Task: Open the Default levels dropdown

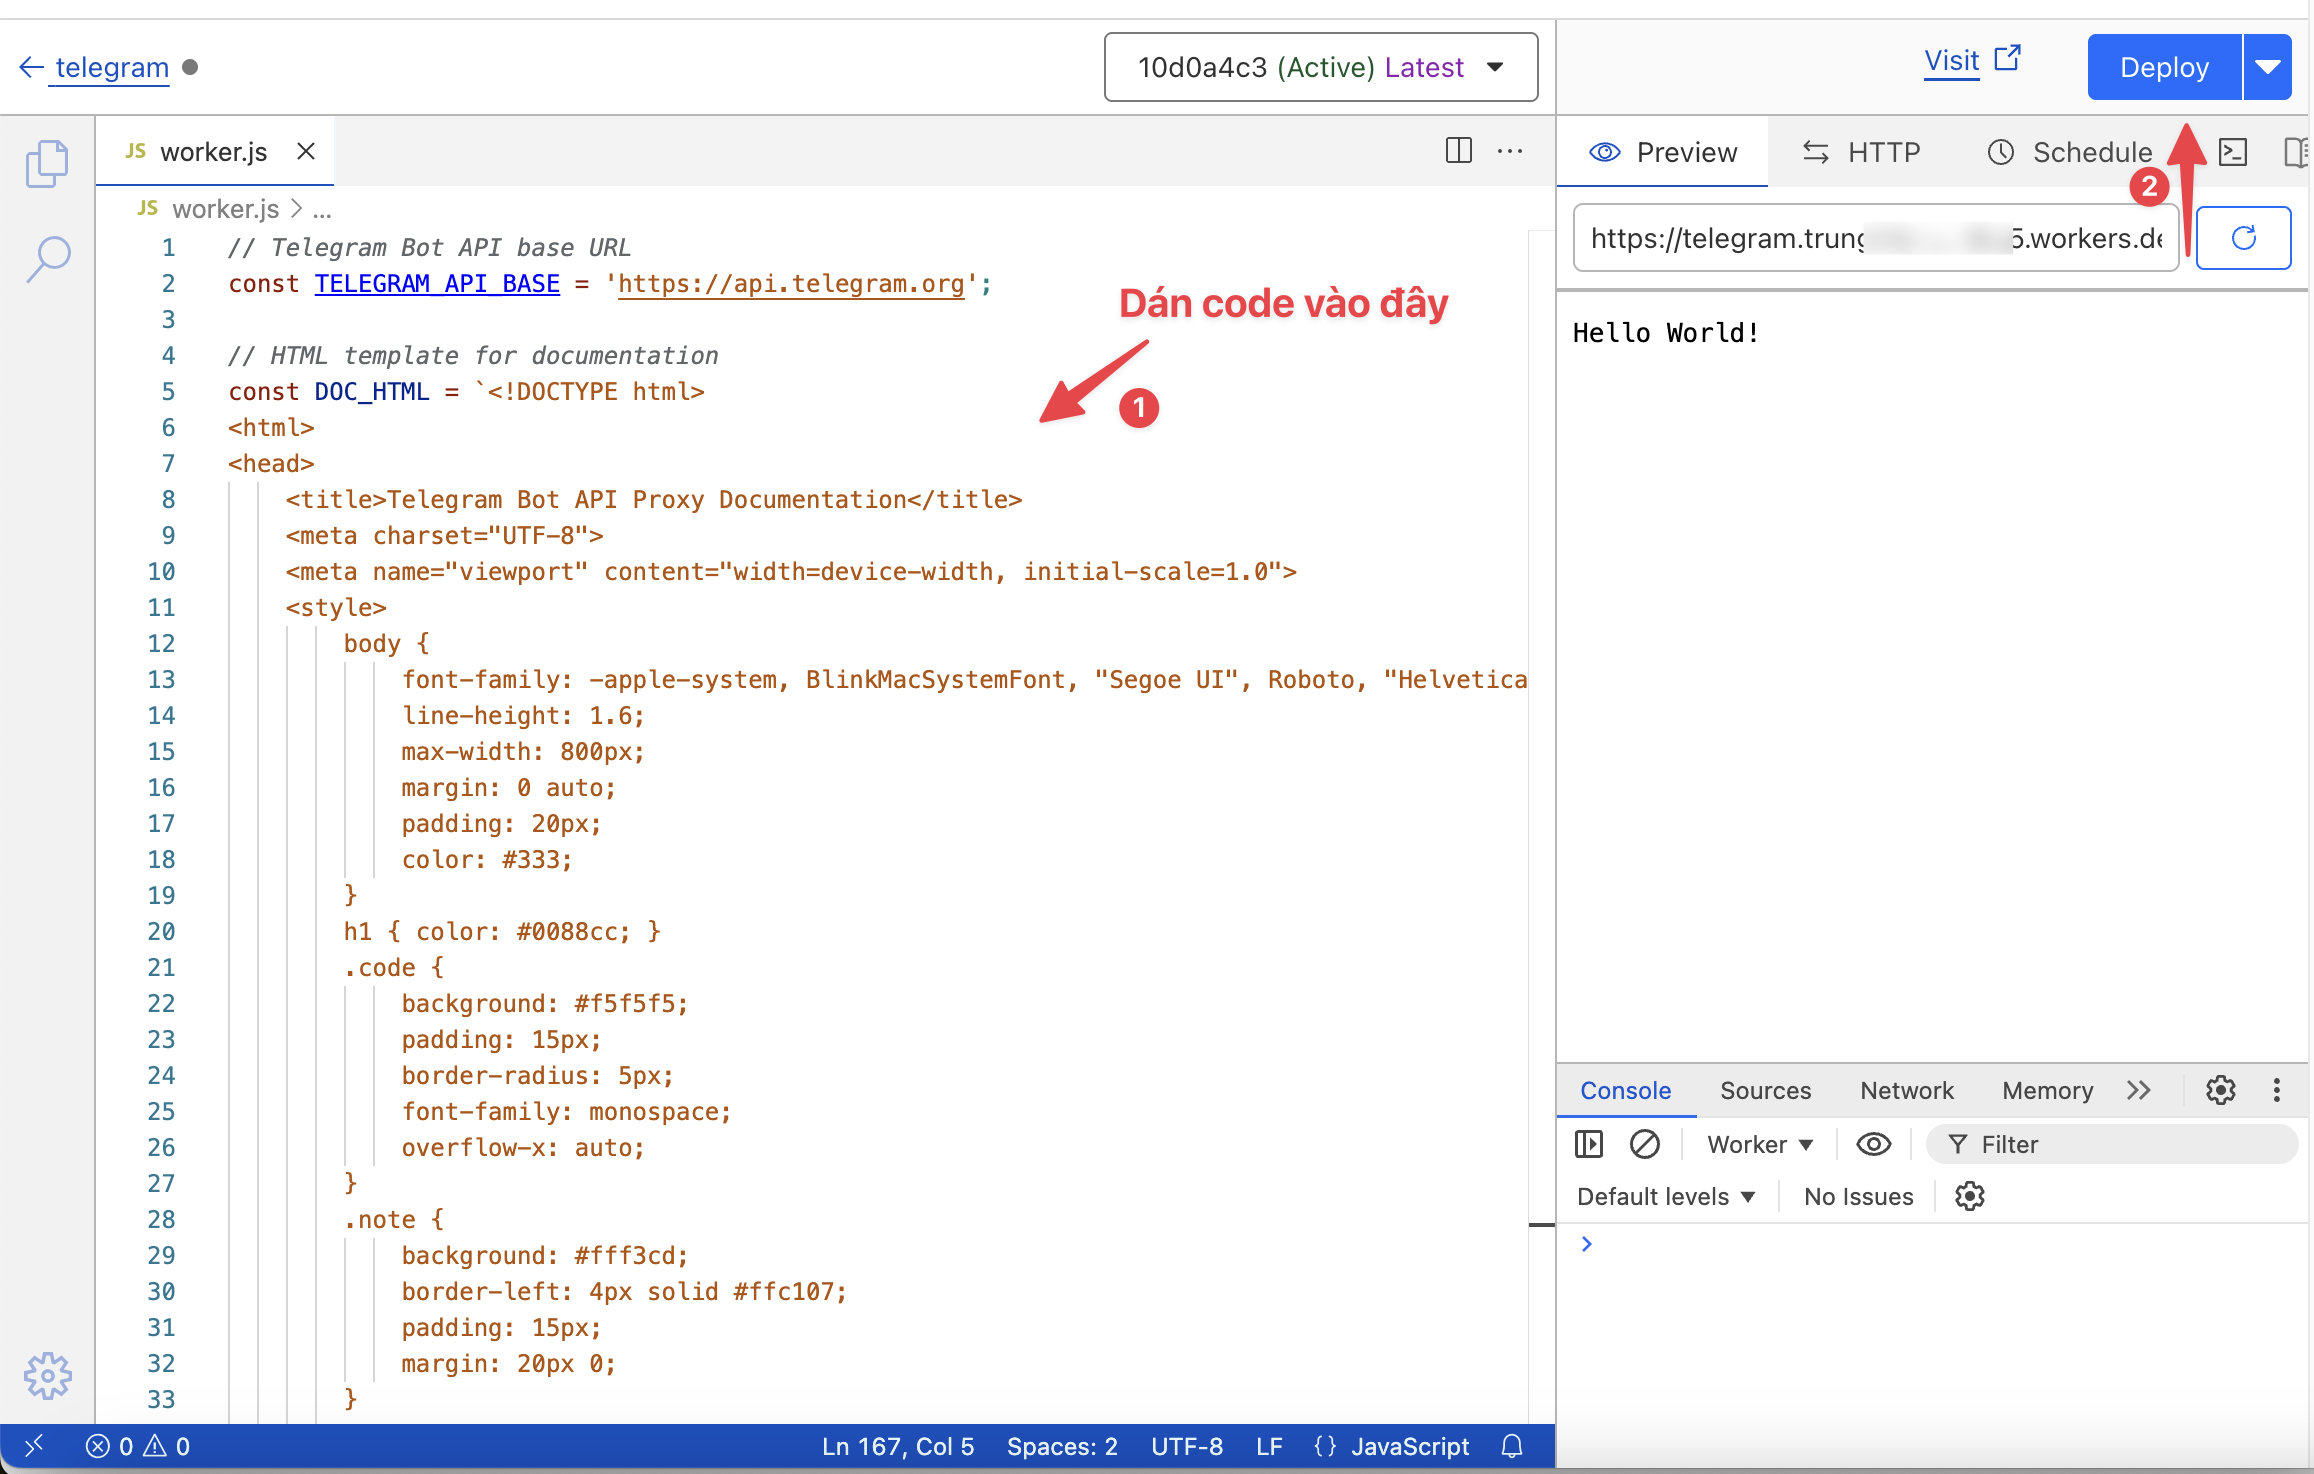Action: 1666,1196
